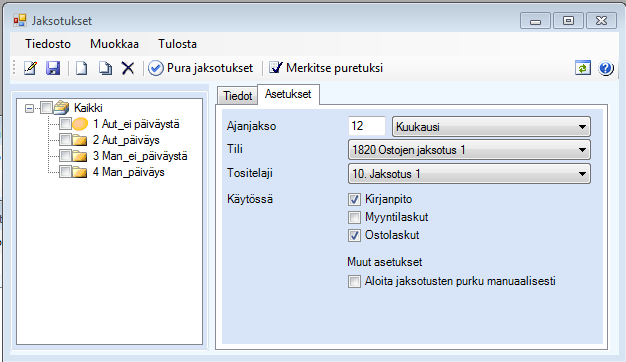Click the save floppy disk icon
The height and width of the screenshot is (362, 626).
(53, 68)
